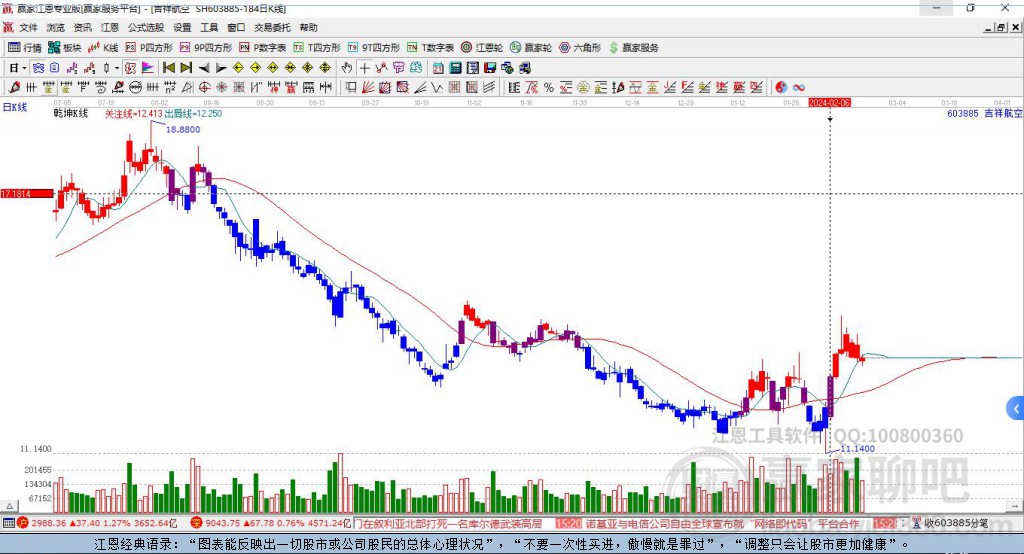Open the P数字表 tool
This screenshot has width=1024, height=554.
[x=263, y=48]
